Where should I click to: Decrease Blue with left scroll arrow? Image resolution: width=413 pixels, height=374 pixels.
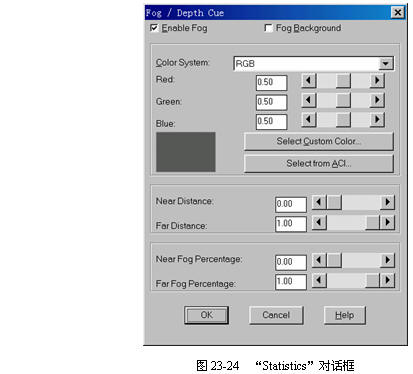[x=308, y=120]
